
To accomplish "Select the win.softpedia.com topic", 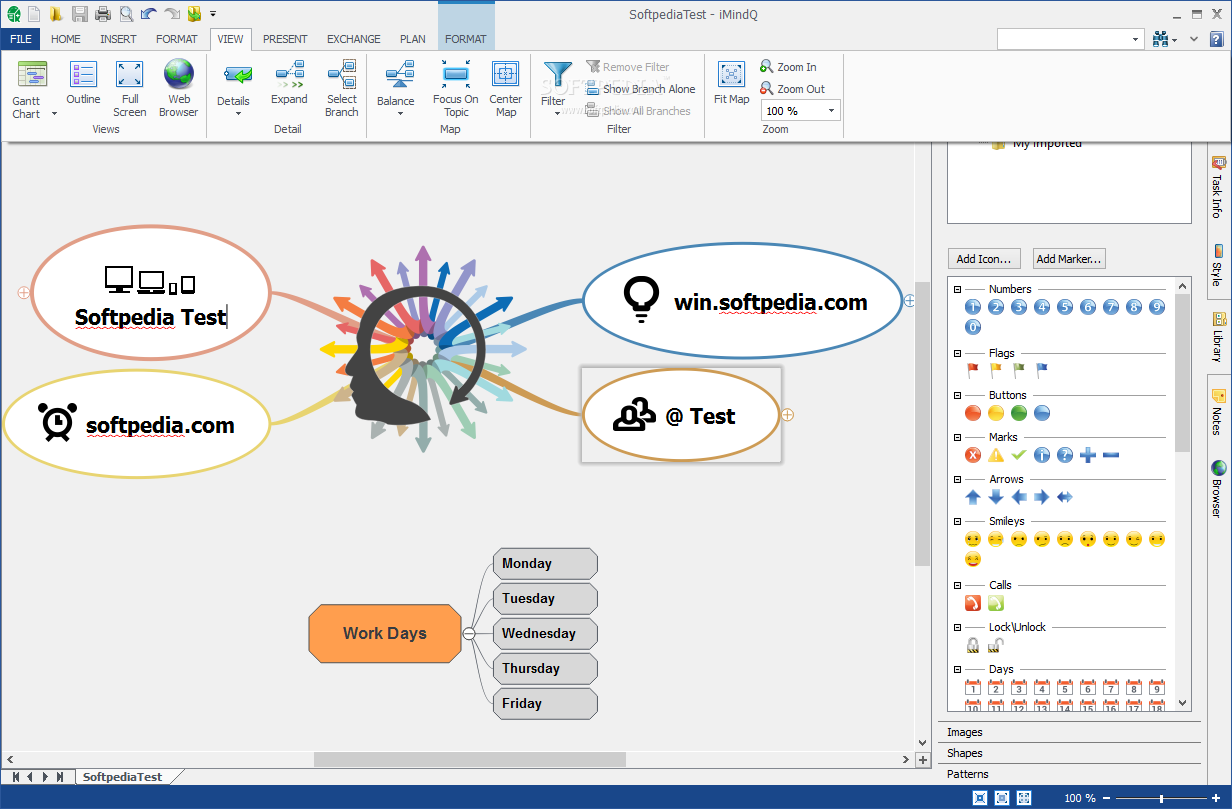I will click(x=742, y=301).
